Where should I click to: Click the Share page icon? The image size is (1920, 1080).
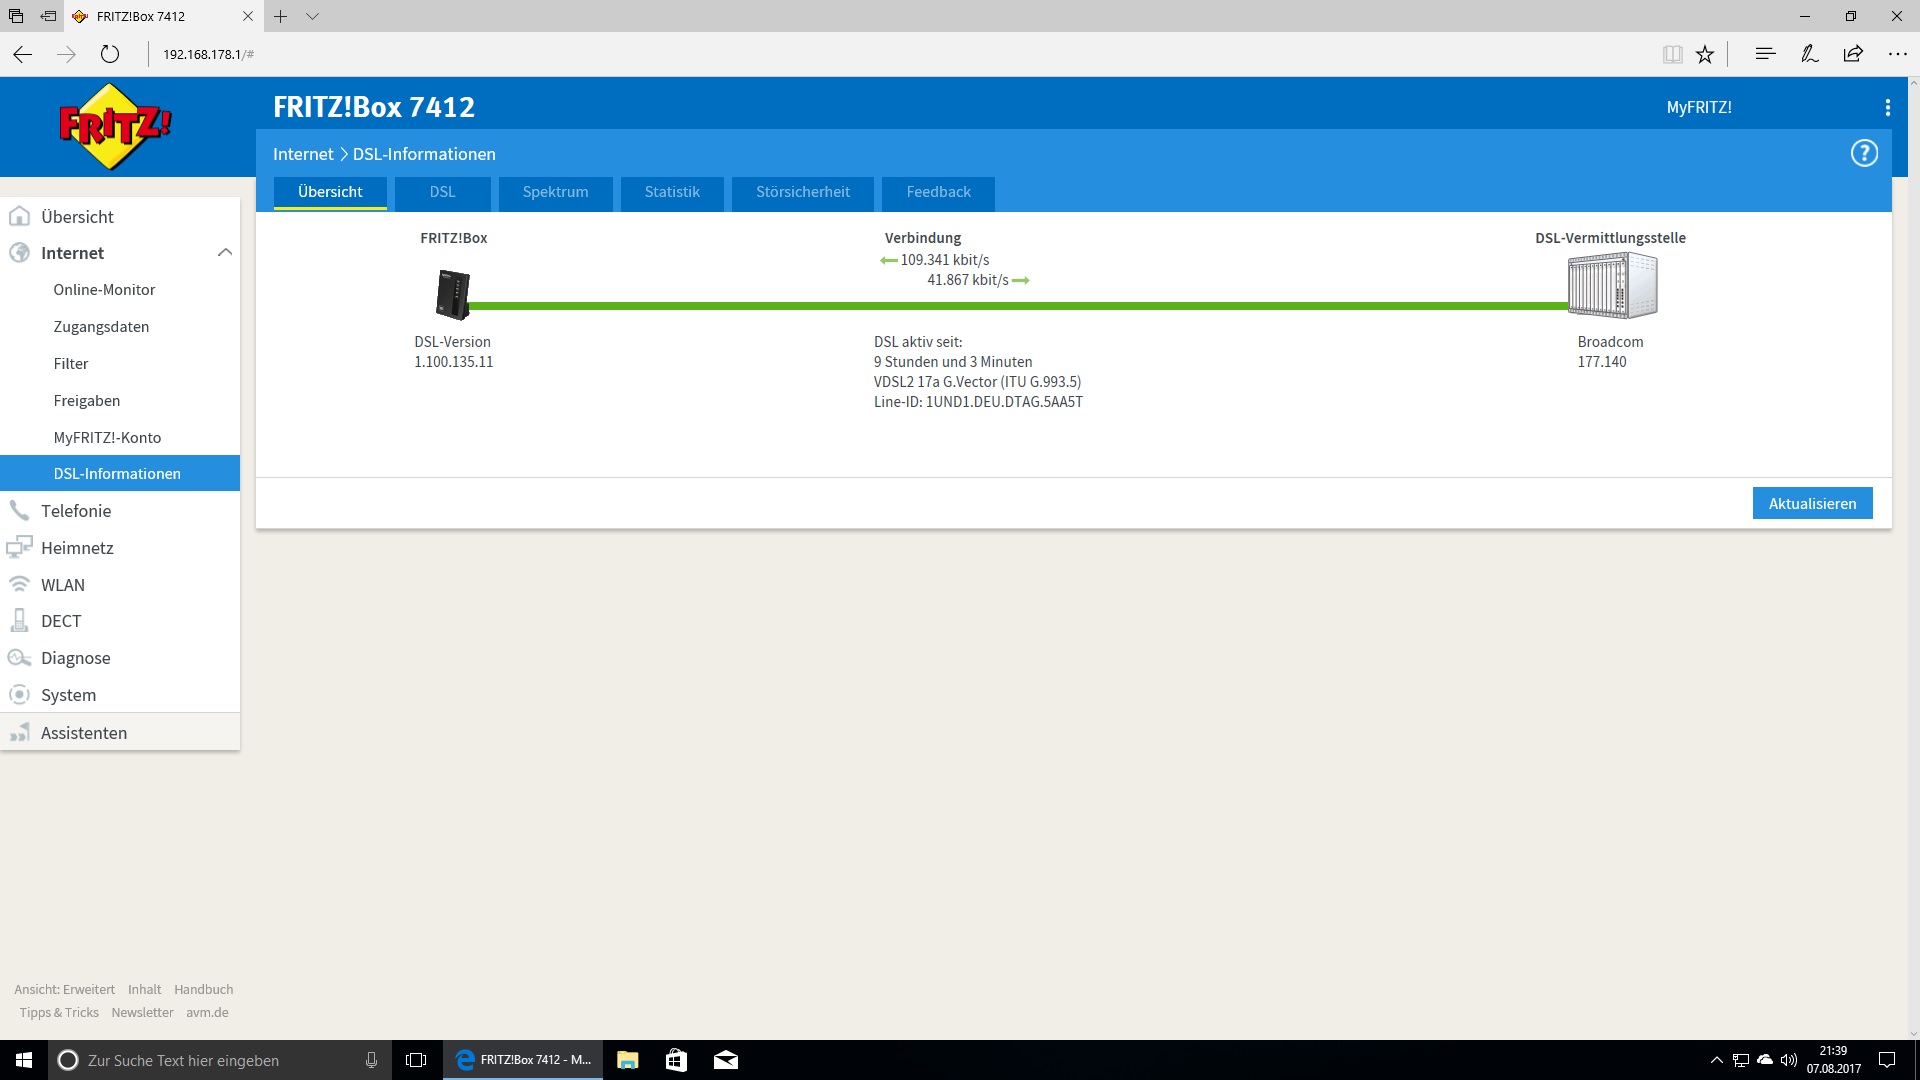[1853, 54]
